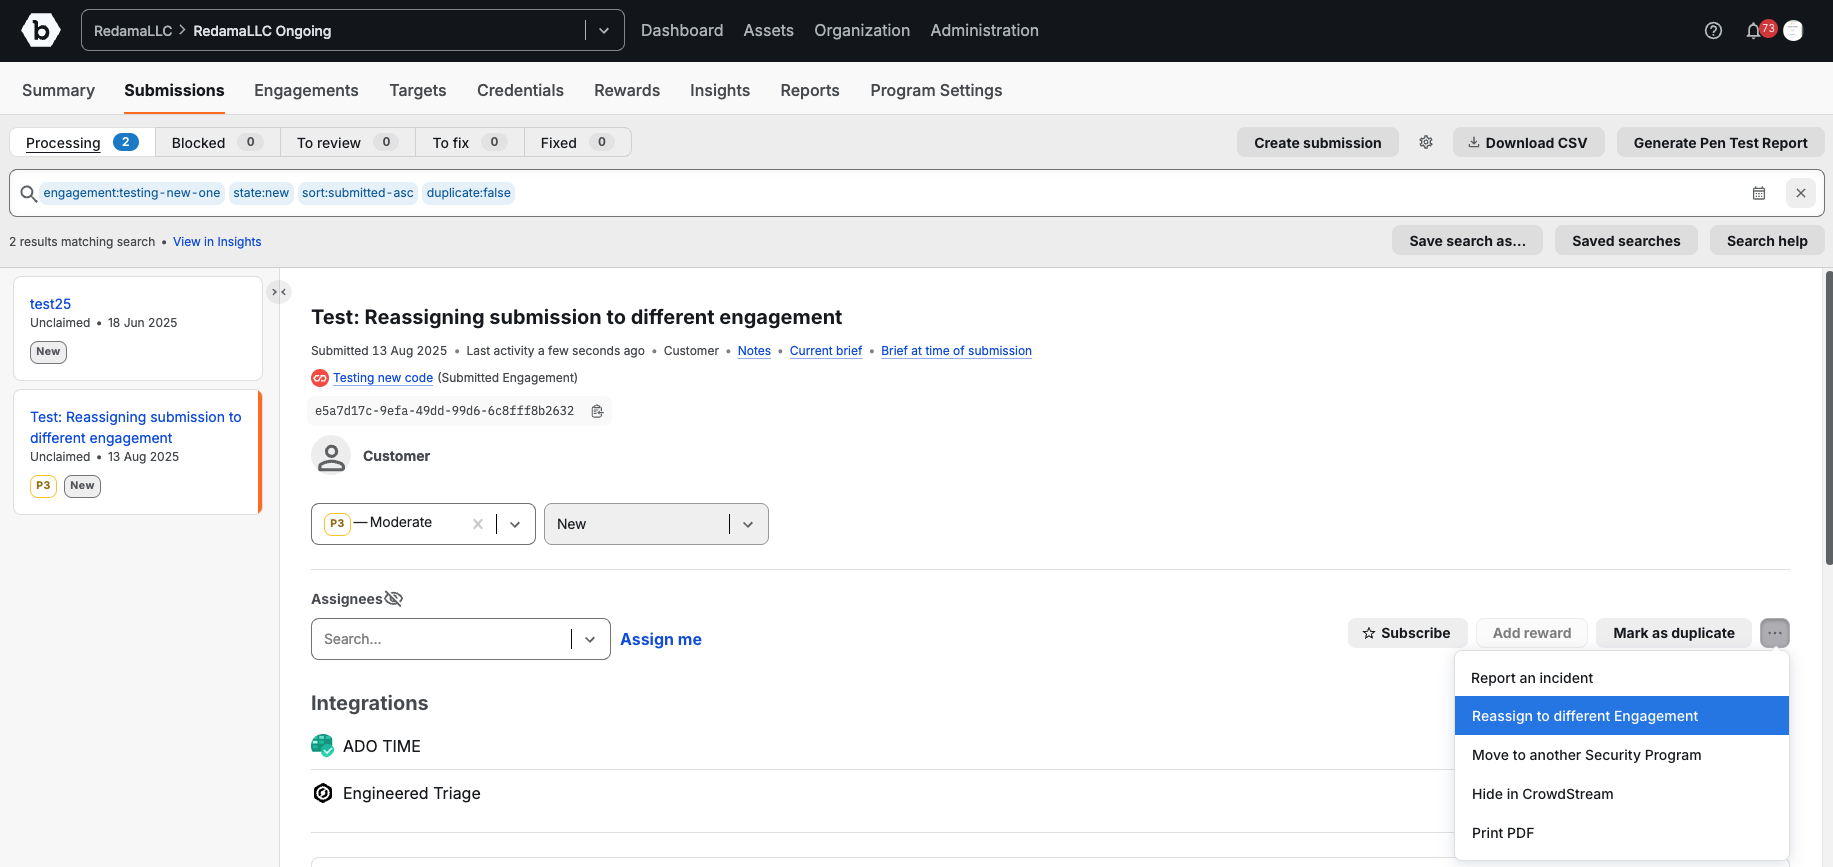Click the Subscribe star button
This screenshot has width=1833, height=867.
(x=1407, y=633)
